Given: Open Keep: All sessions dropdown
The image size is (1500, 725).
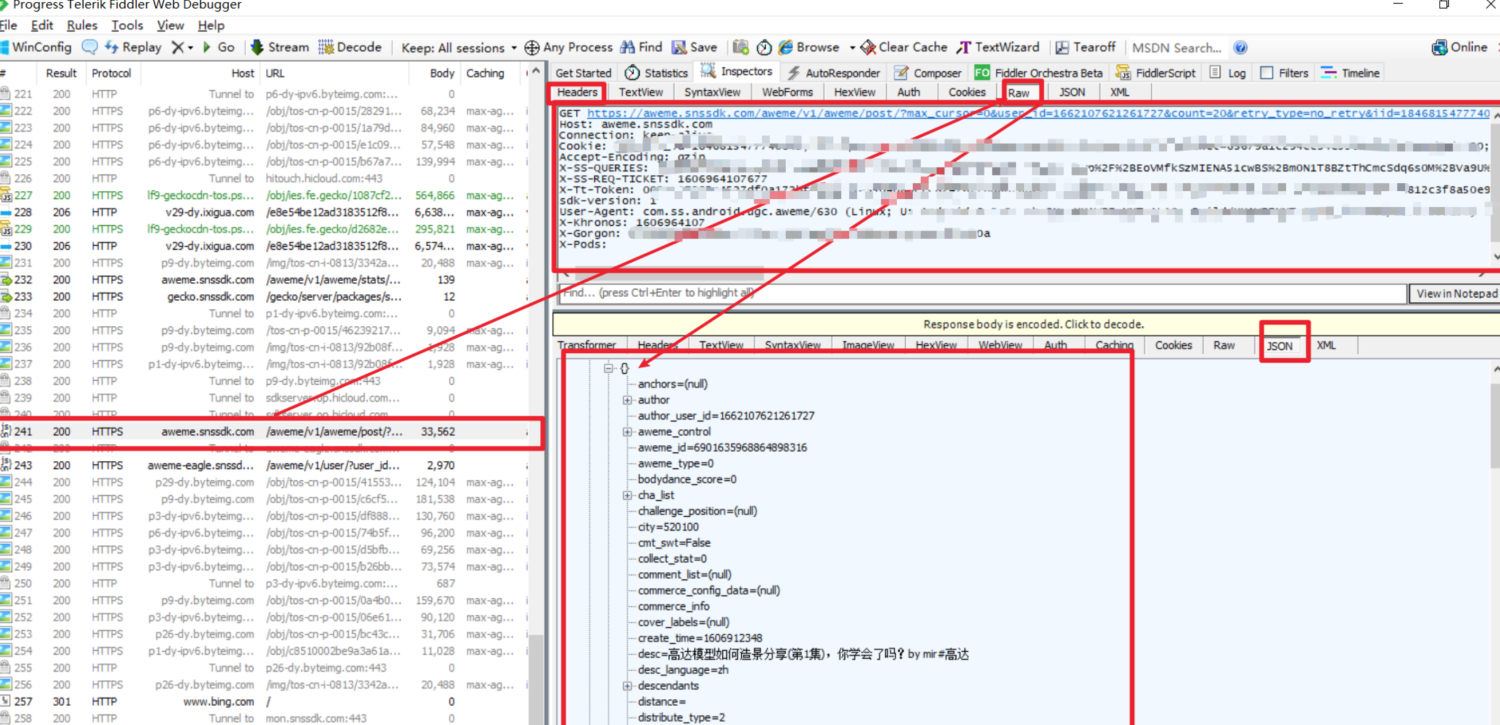Looking at the screenshot, I should [459, 47].
